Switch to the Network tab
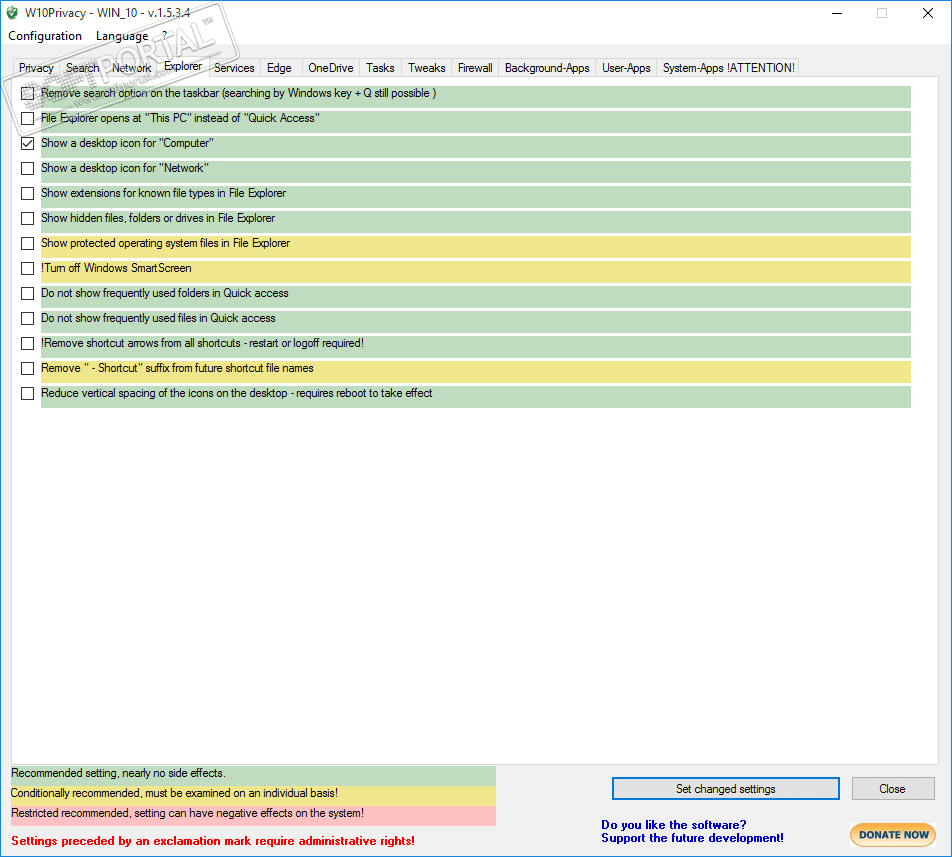Viewport: 952px width, 857px height. (x=131, y=68)
